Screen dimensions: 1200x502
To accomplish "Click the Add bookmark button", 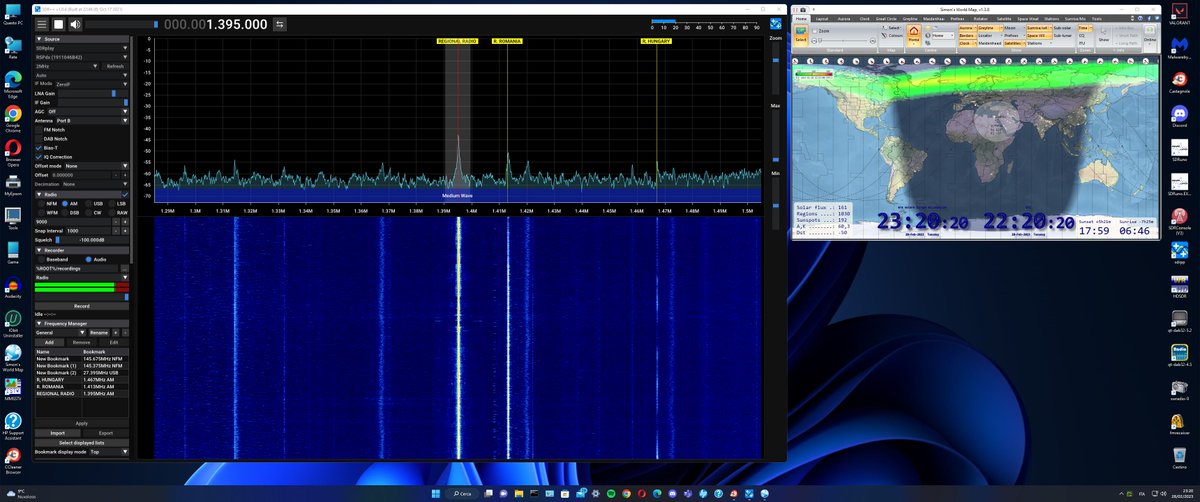I will 50,342.
